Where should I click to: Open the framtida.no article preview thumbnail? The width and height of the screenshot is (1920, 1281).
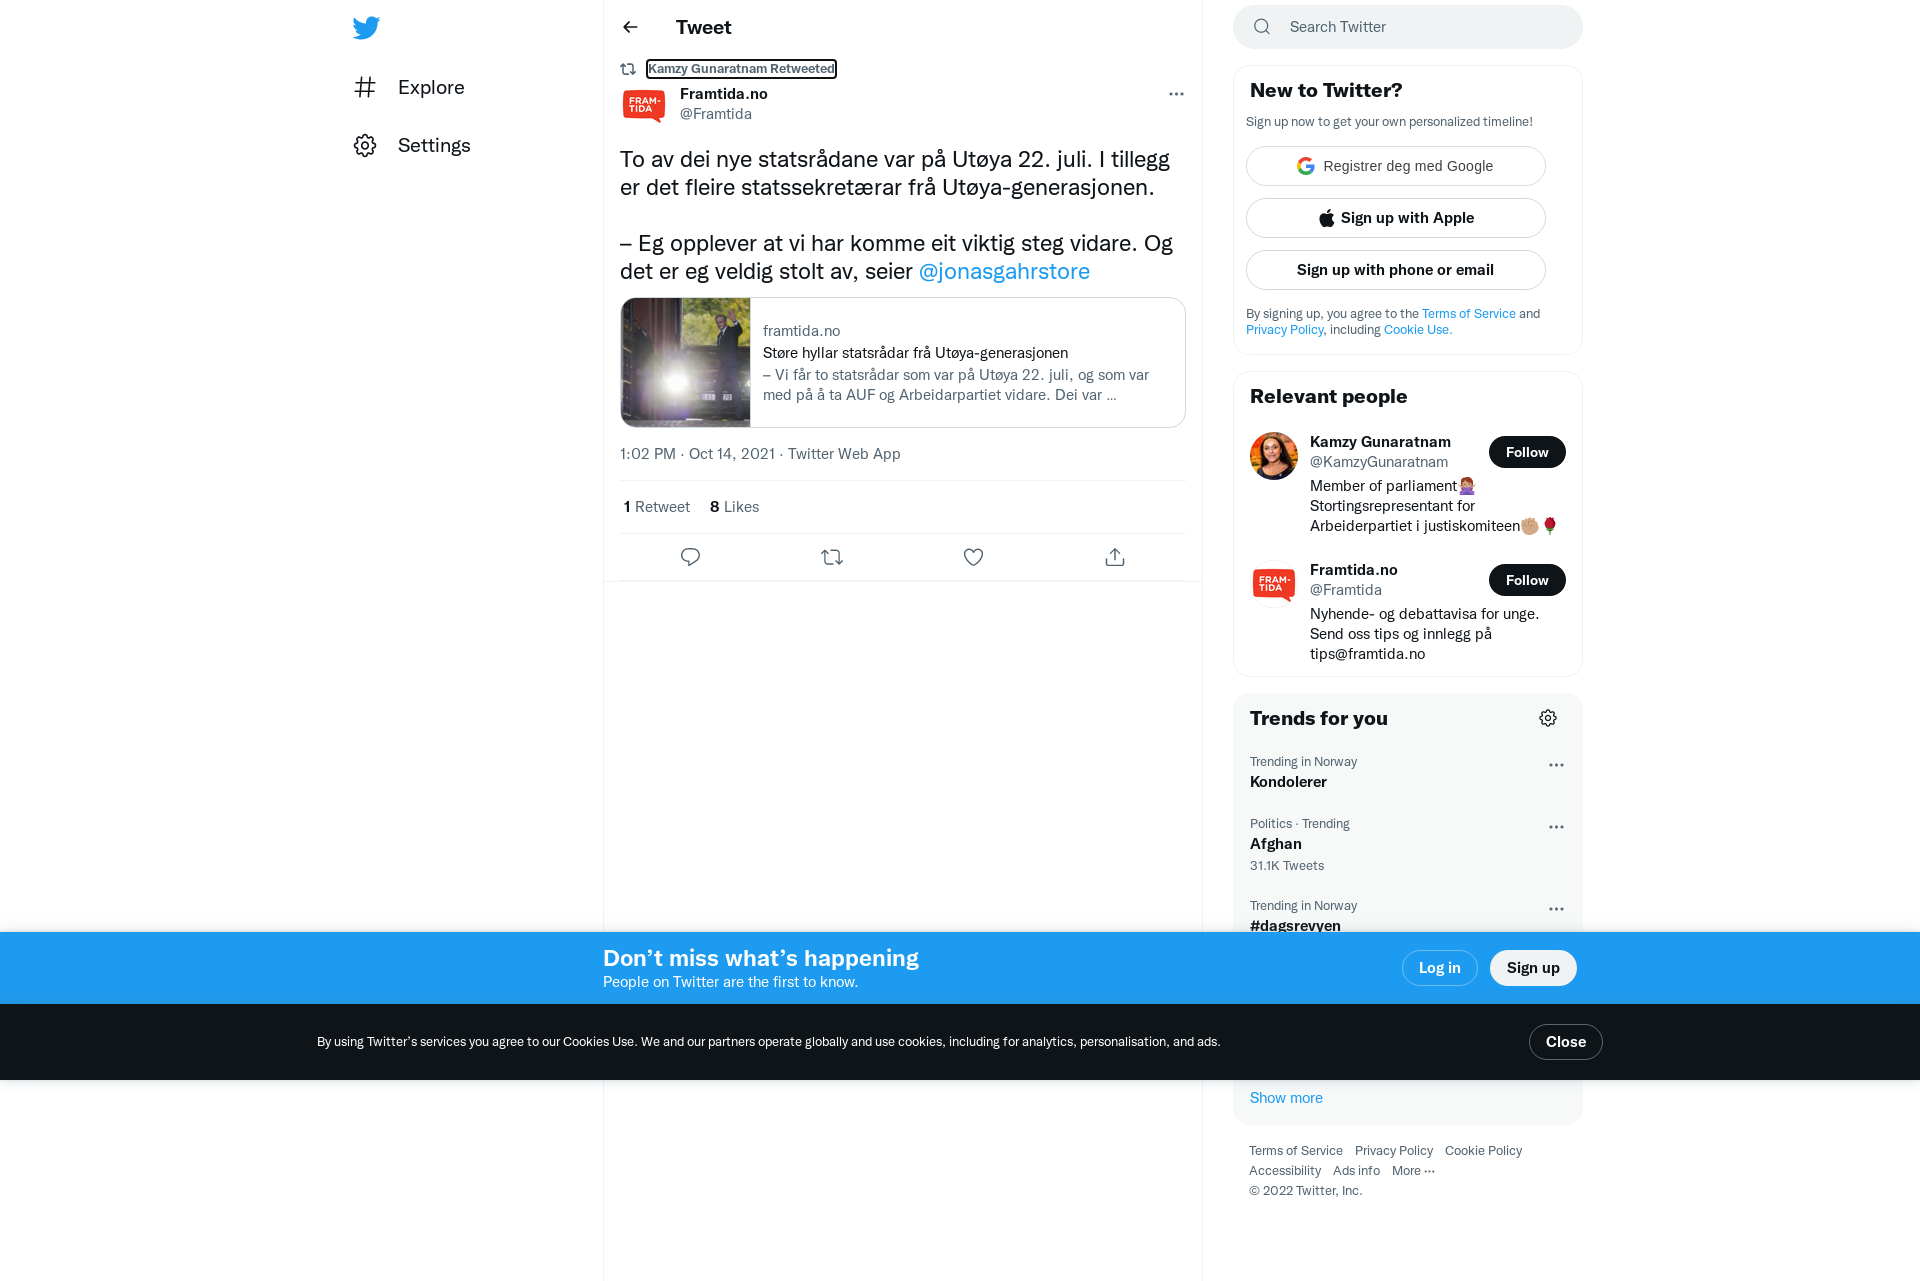point(686,362)
